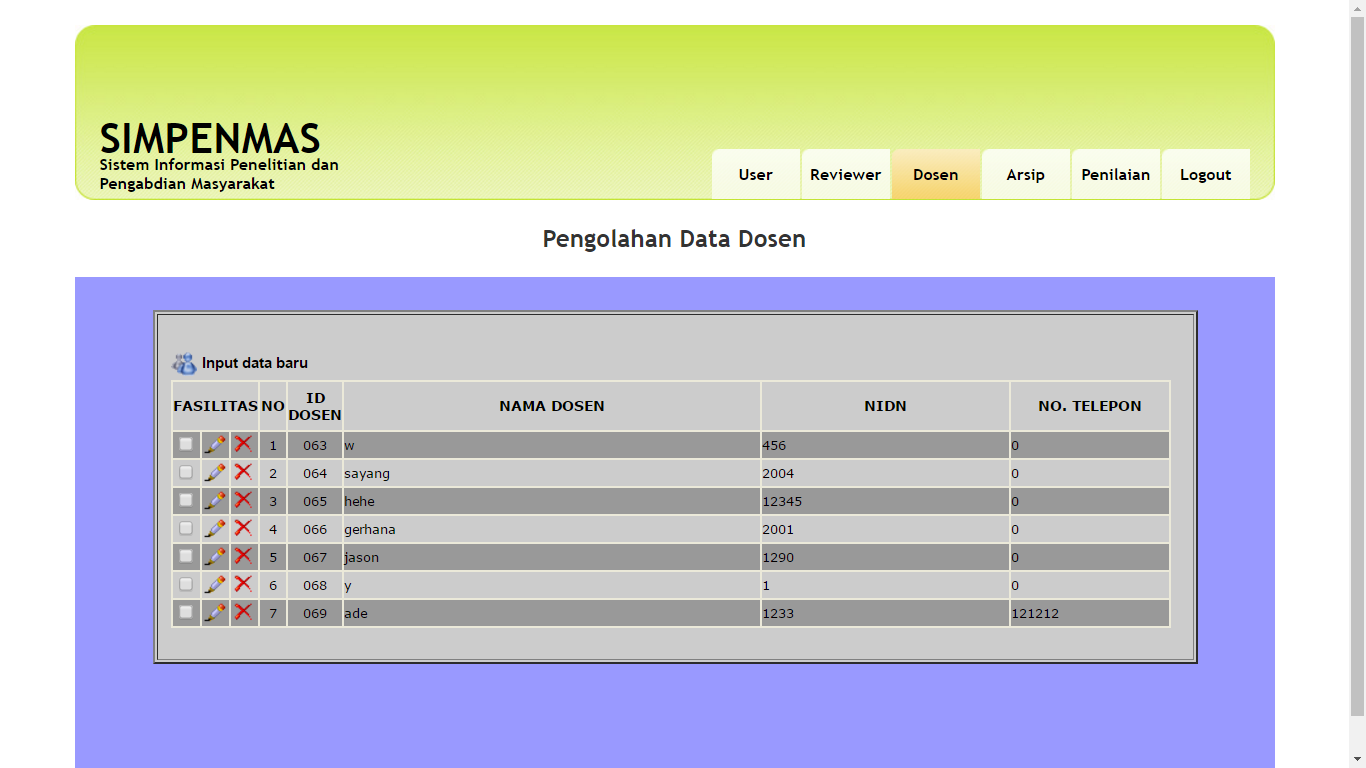
Task: Open the User tab
Action: [x=756, y=175]
